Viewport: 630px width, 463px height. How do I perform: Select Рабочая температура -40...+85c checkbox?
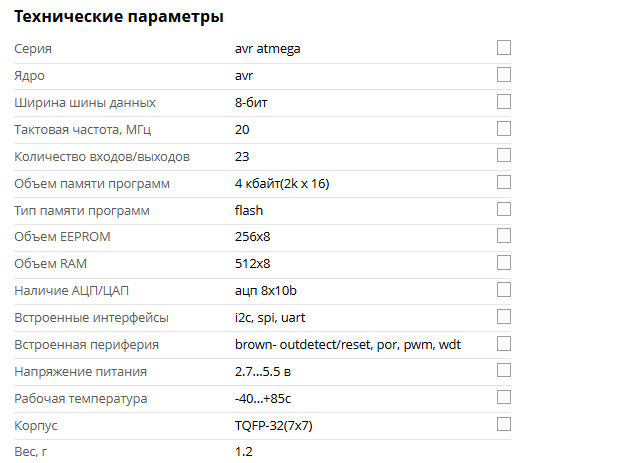[x=504, y=397]
